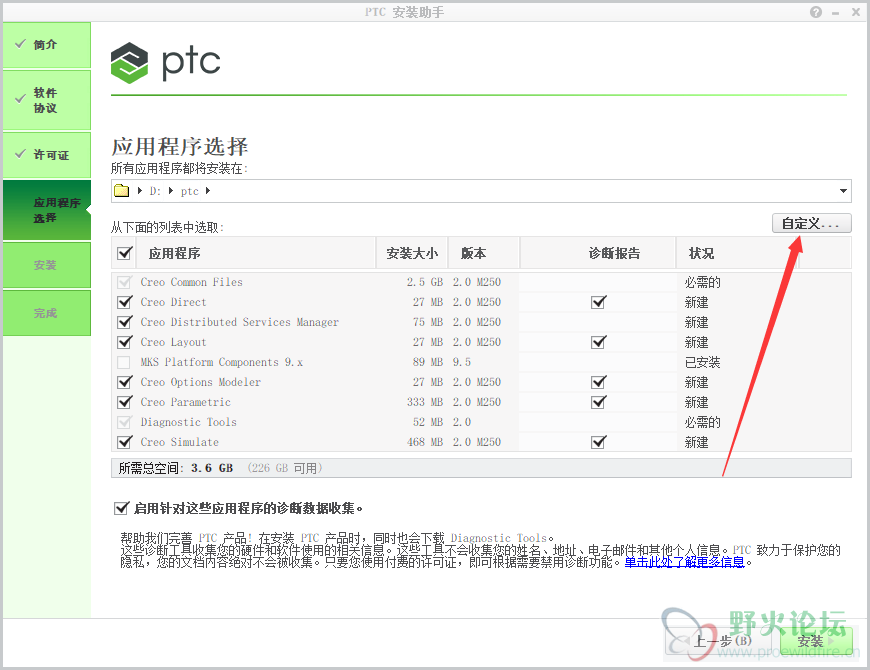Click the 468 MB size cell
The height and width of the screenshot is (670, 870).
[x=424, y=441]
